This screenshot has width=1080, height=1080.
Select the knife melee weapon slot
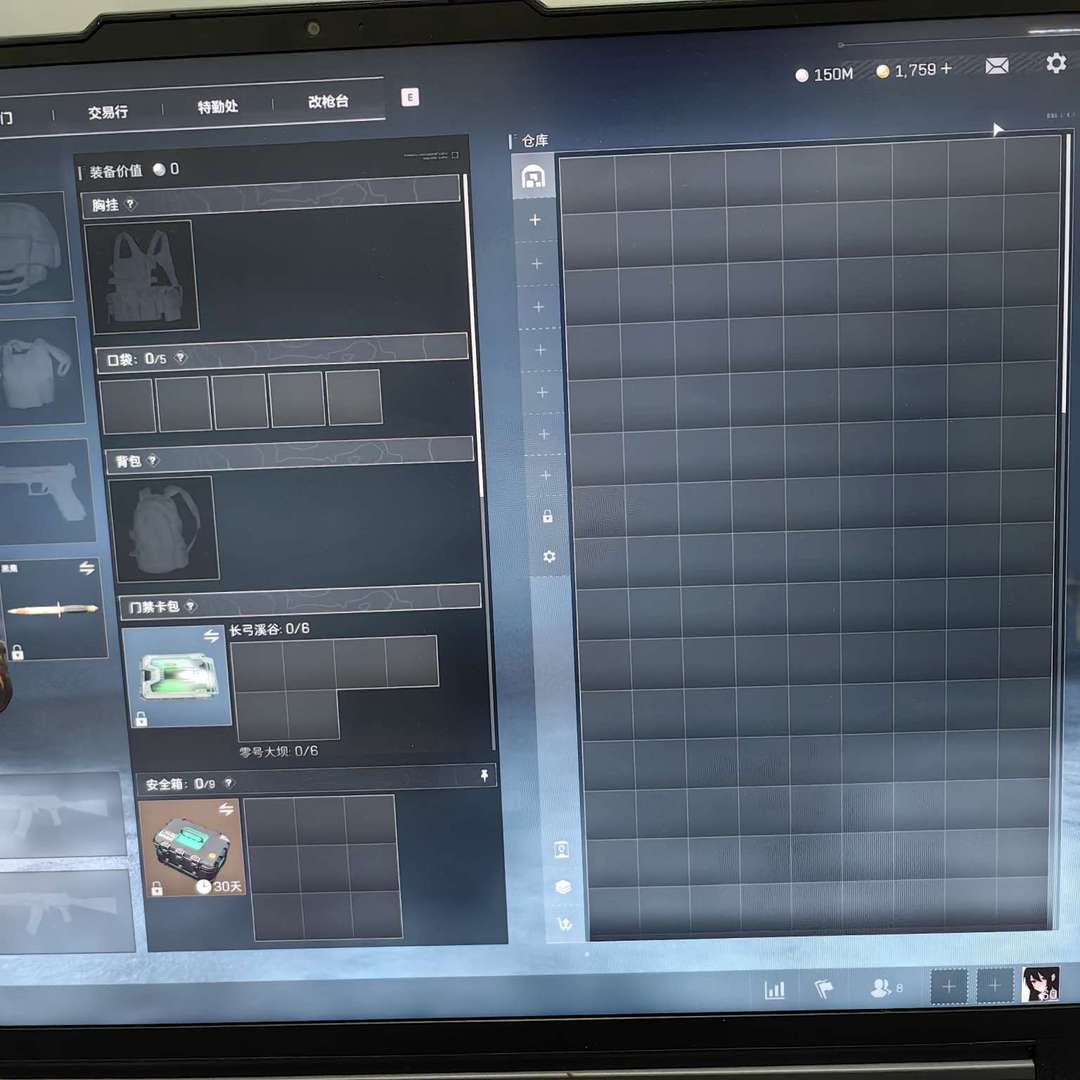(54, 610)
